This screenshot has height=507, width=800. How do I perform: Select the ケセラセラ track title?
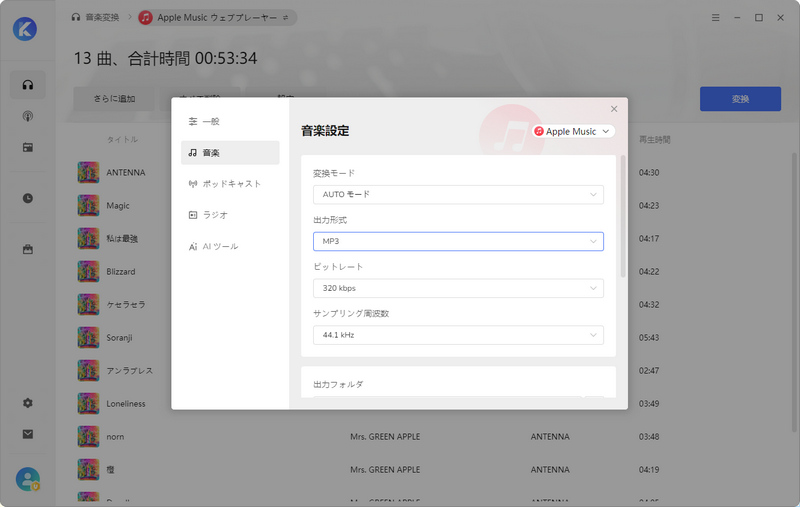pyautogui.click(x=126, y=305)
